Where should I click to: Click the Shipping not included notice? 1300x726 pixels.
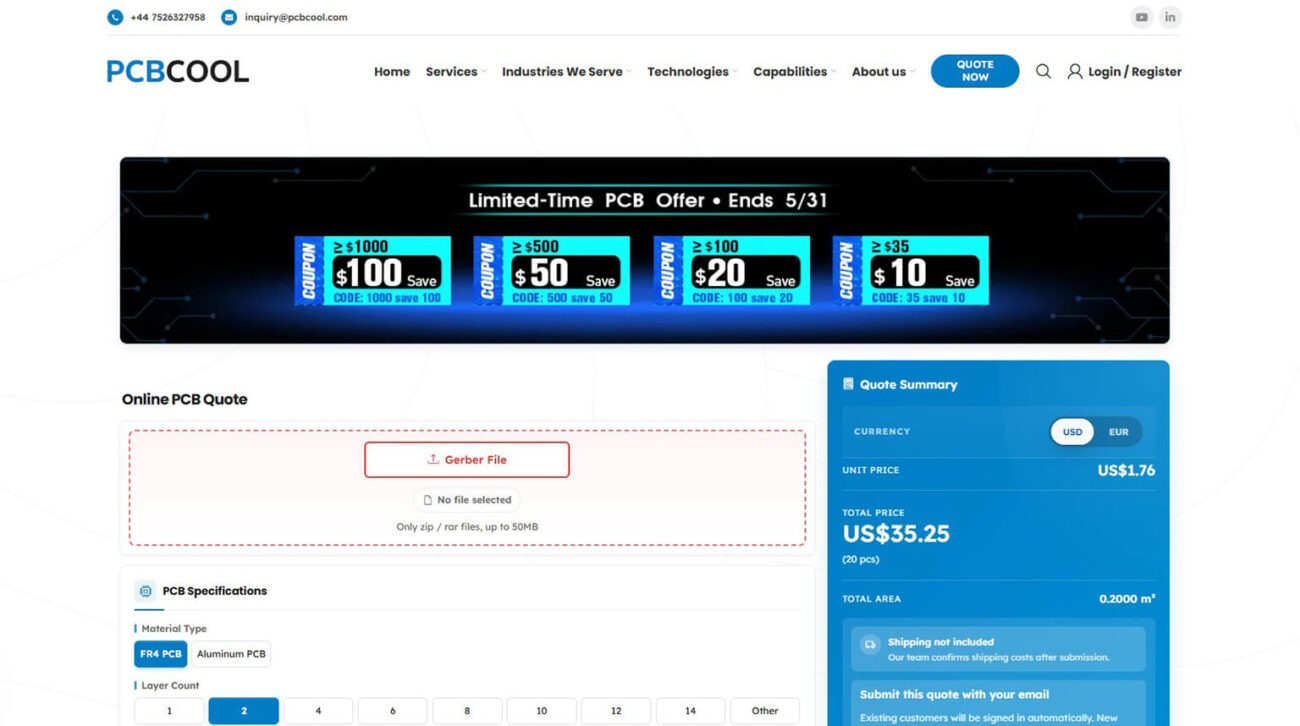tap(998, 650)
